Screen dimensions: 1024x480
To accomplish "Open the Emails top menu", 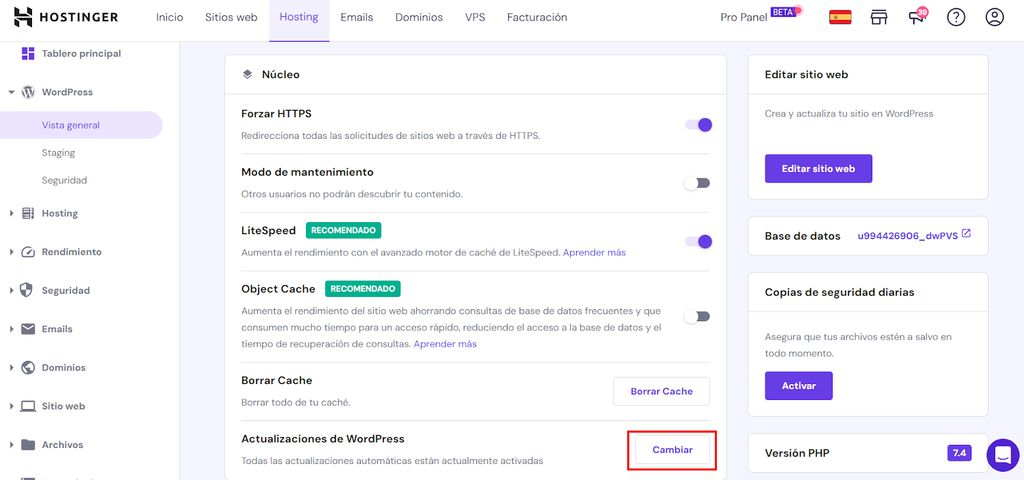I will coord(357,18).
